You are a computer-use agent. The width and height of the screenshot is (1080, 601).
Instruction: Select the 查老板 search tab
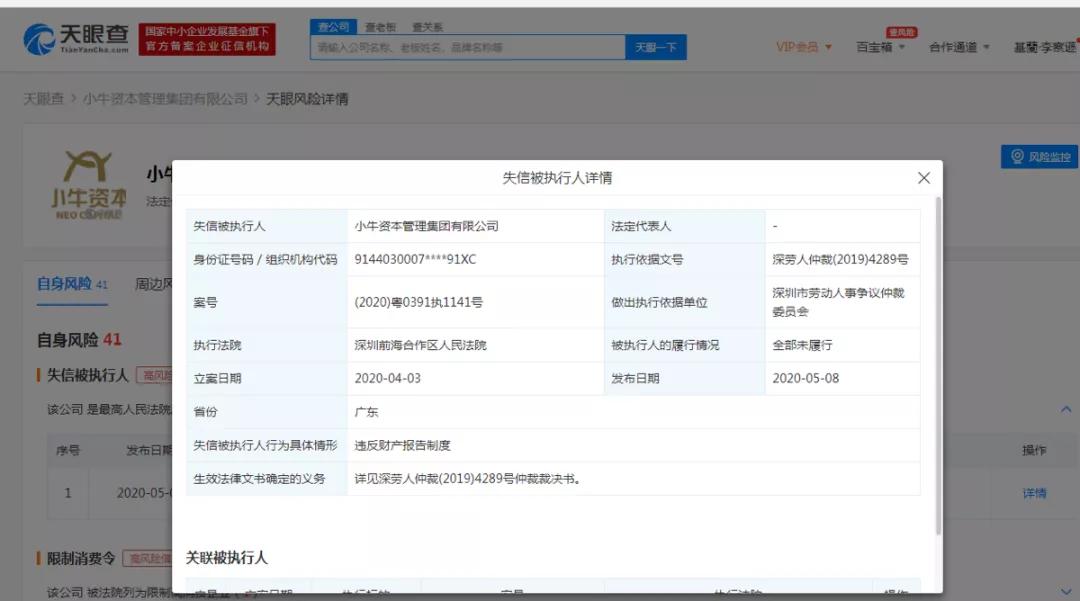380,27
